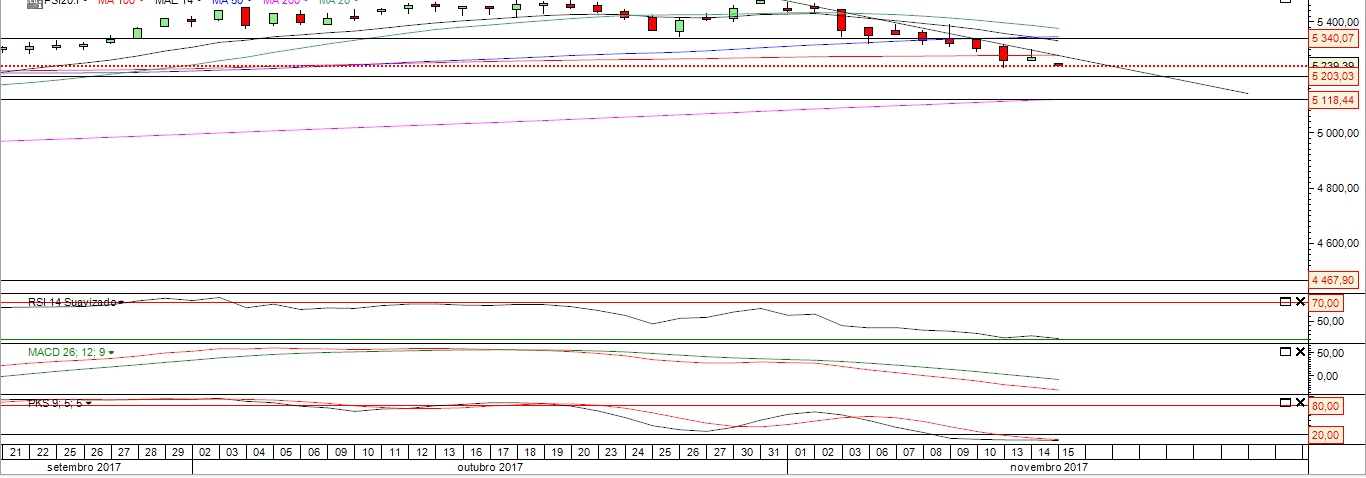The image size is (1366, 478).
Task: Maximize the RSI 14 indicator panel
Action: [1285, 302]
